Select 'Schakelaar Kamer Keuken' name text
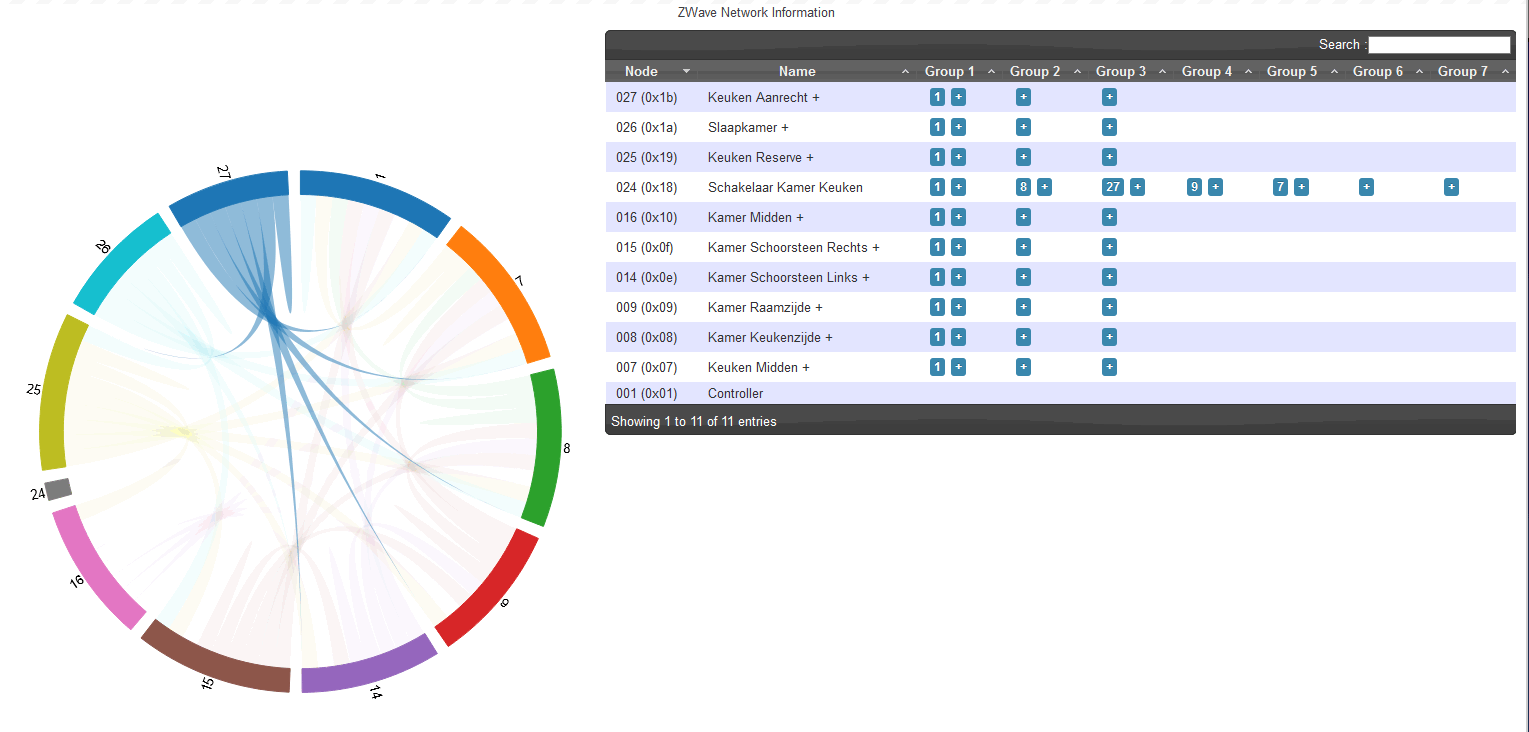This screenshot has width=1529, height=732. tap(785, 187)
